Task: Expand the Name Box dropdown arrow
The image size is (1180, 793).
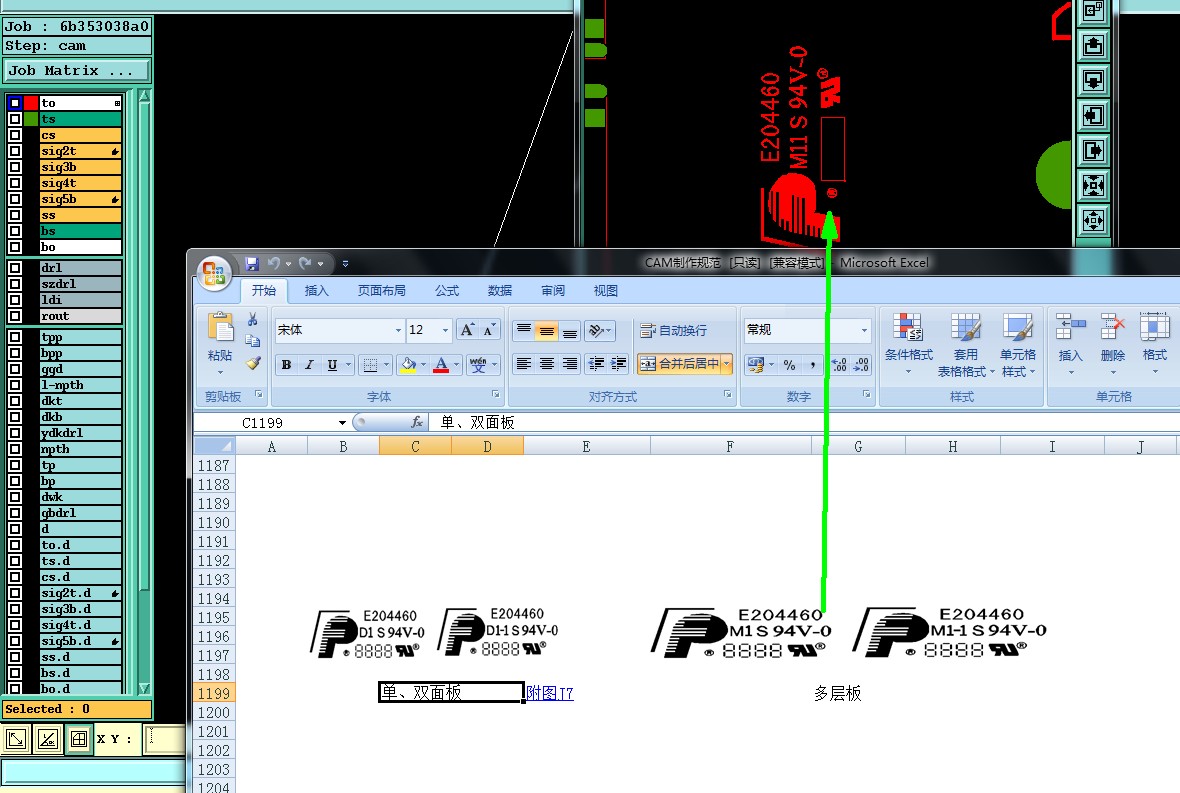Action: [342, 423]
